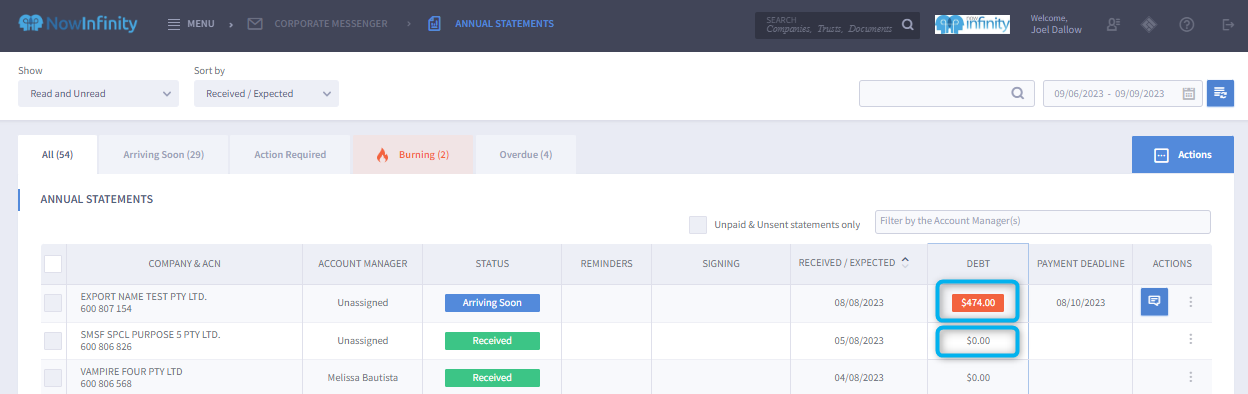This screenshot has width=1248, height=394.
Task: Click the Arriving Soon status badge
Action: (x=492, y=303)
